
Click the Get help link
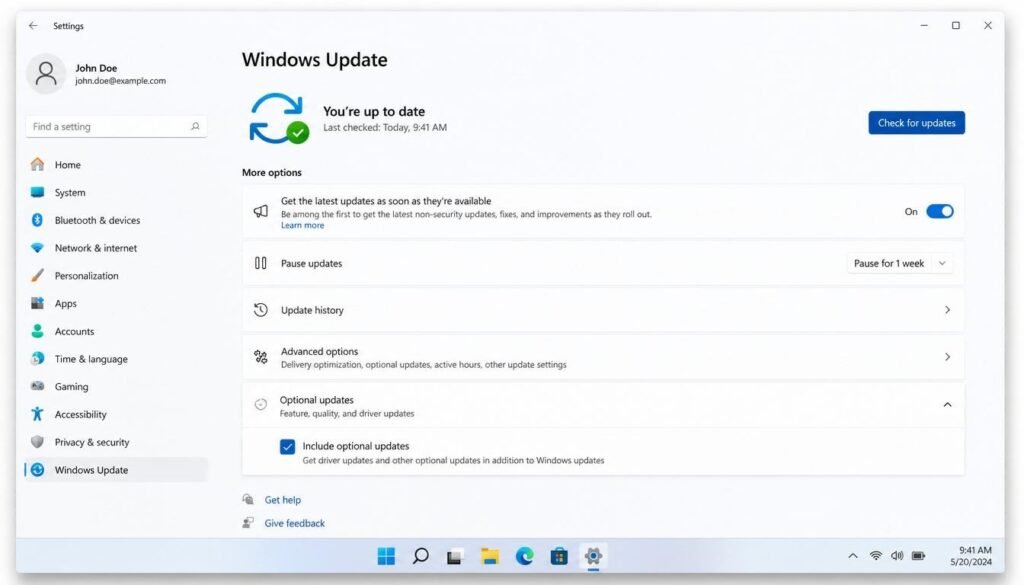pyautogui.click(x=283, y=499)
